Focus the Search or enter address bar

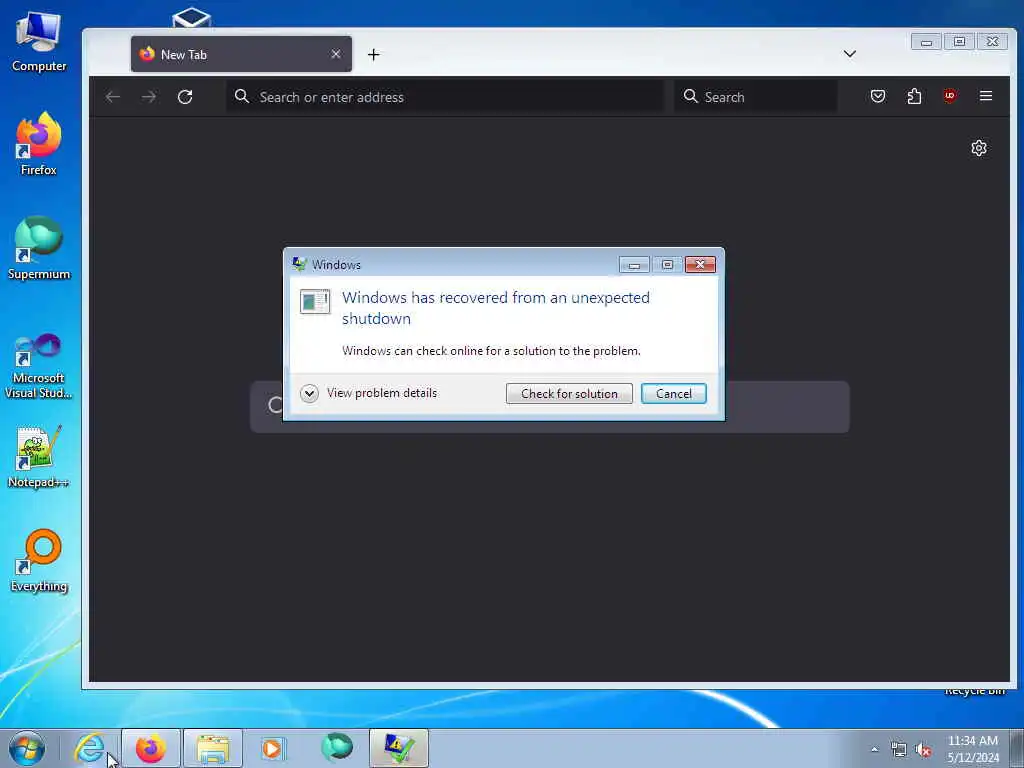tap(445, 97)
